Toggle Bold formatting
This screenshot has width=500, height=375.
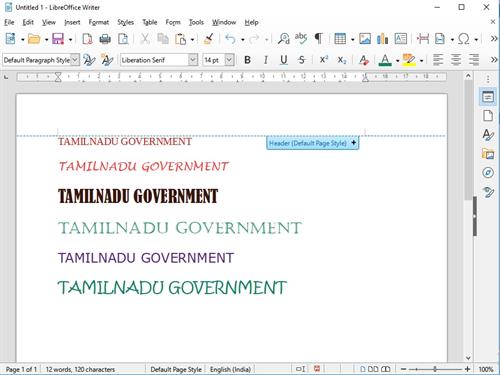point(247,60)
